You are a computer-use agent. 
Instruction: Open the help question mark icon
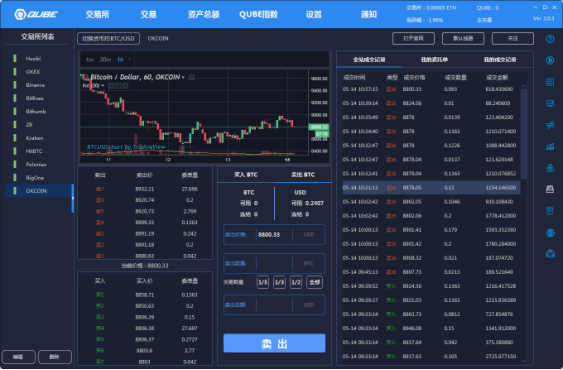550,39
